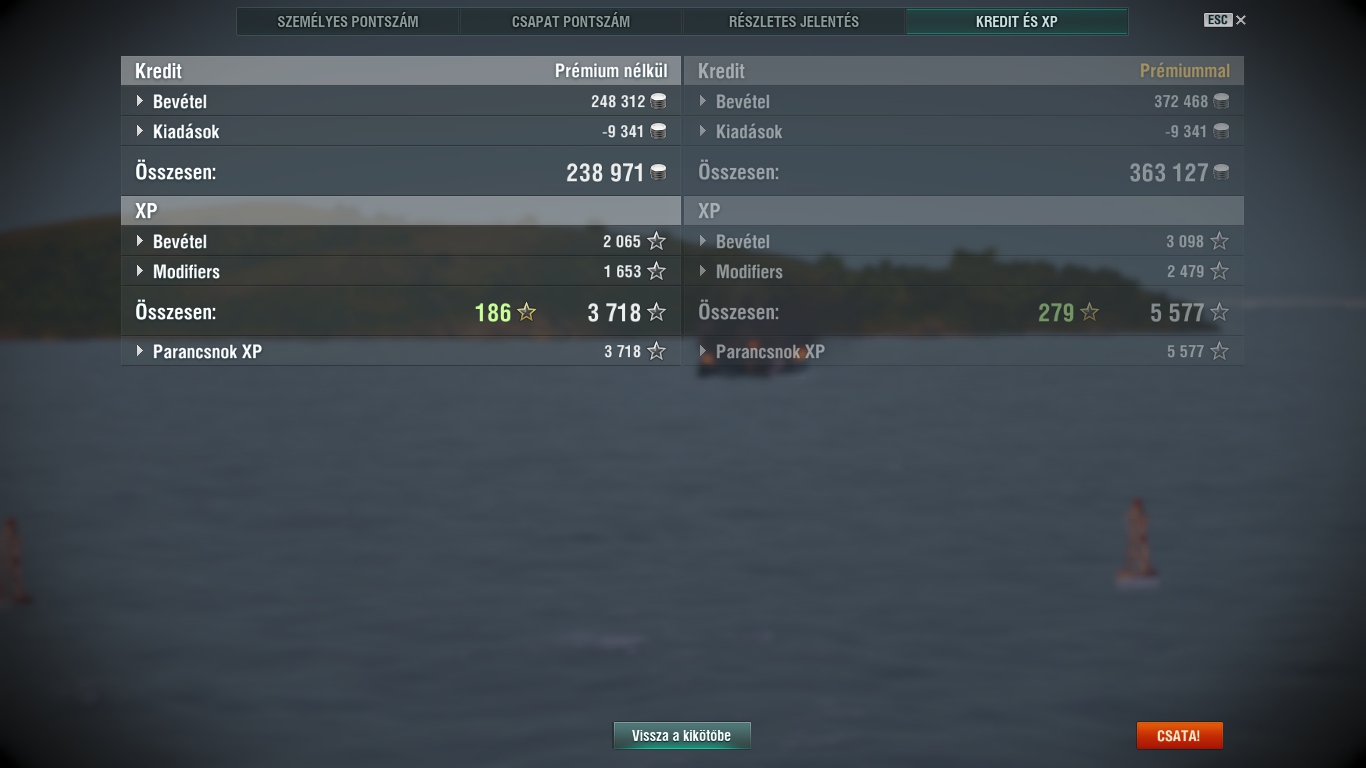Image resolution: width=1366 pixels, height=768 pixels.
Task: Click the star icon next to premium 5 577 Parancsnok XP
Action: (x=1219, y=351)
